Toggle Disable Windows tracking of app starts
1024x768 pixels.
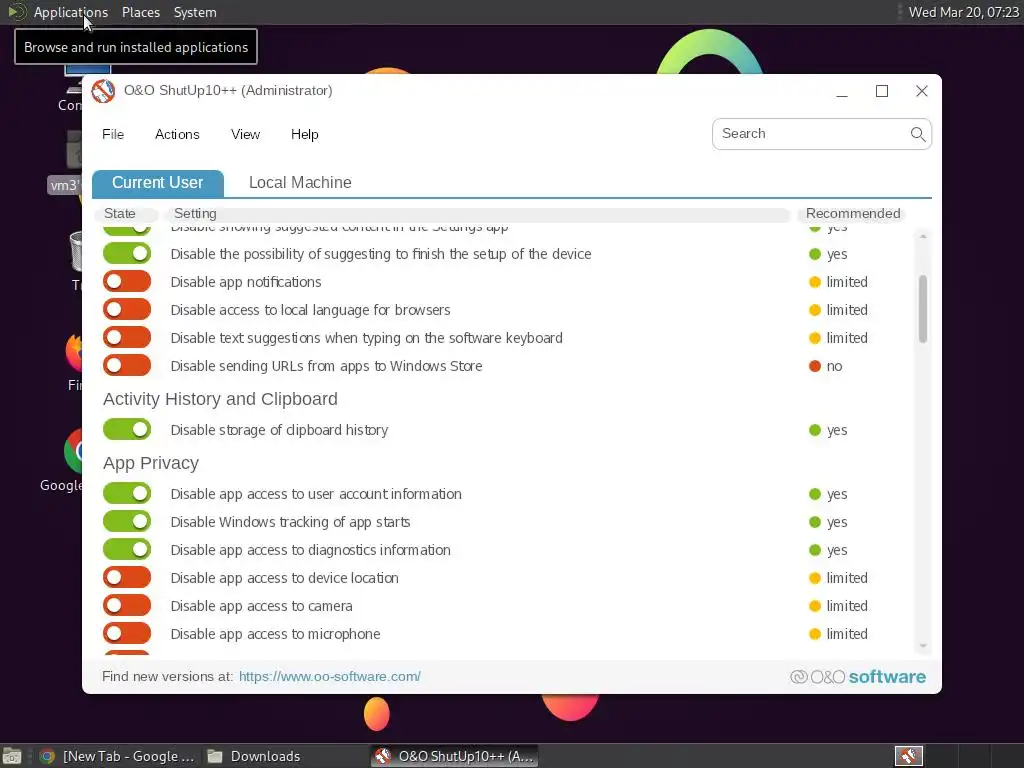click(x=127, y=522)
